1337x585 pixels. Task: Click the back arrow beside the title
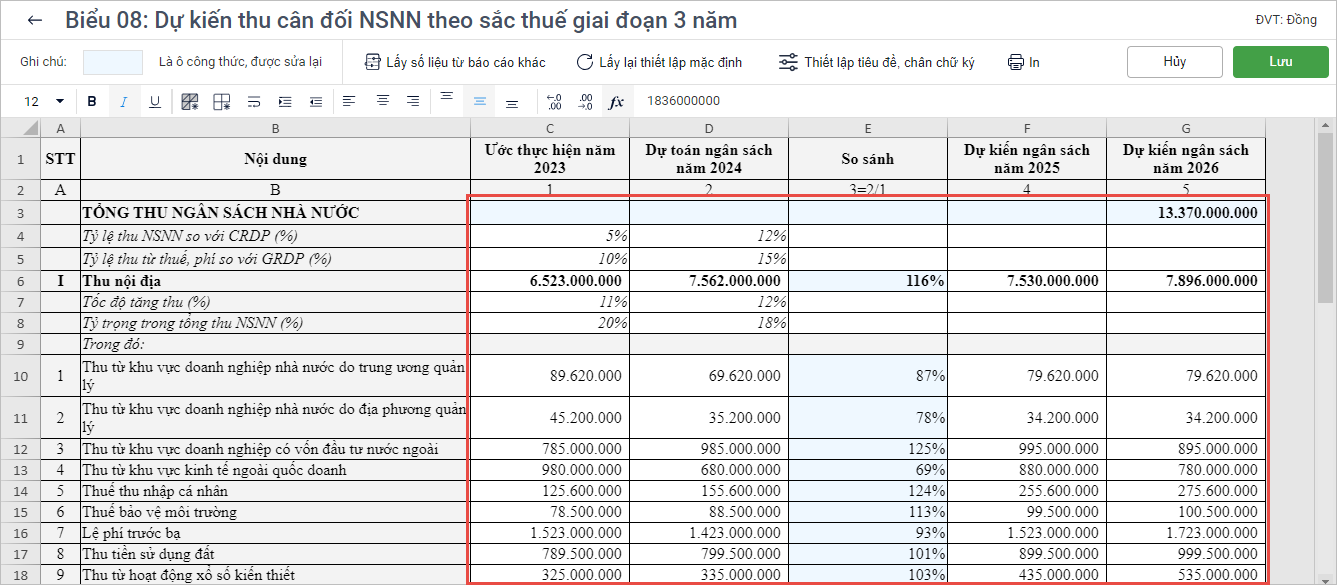click(x=35, y=21)
